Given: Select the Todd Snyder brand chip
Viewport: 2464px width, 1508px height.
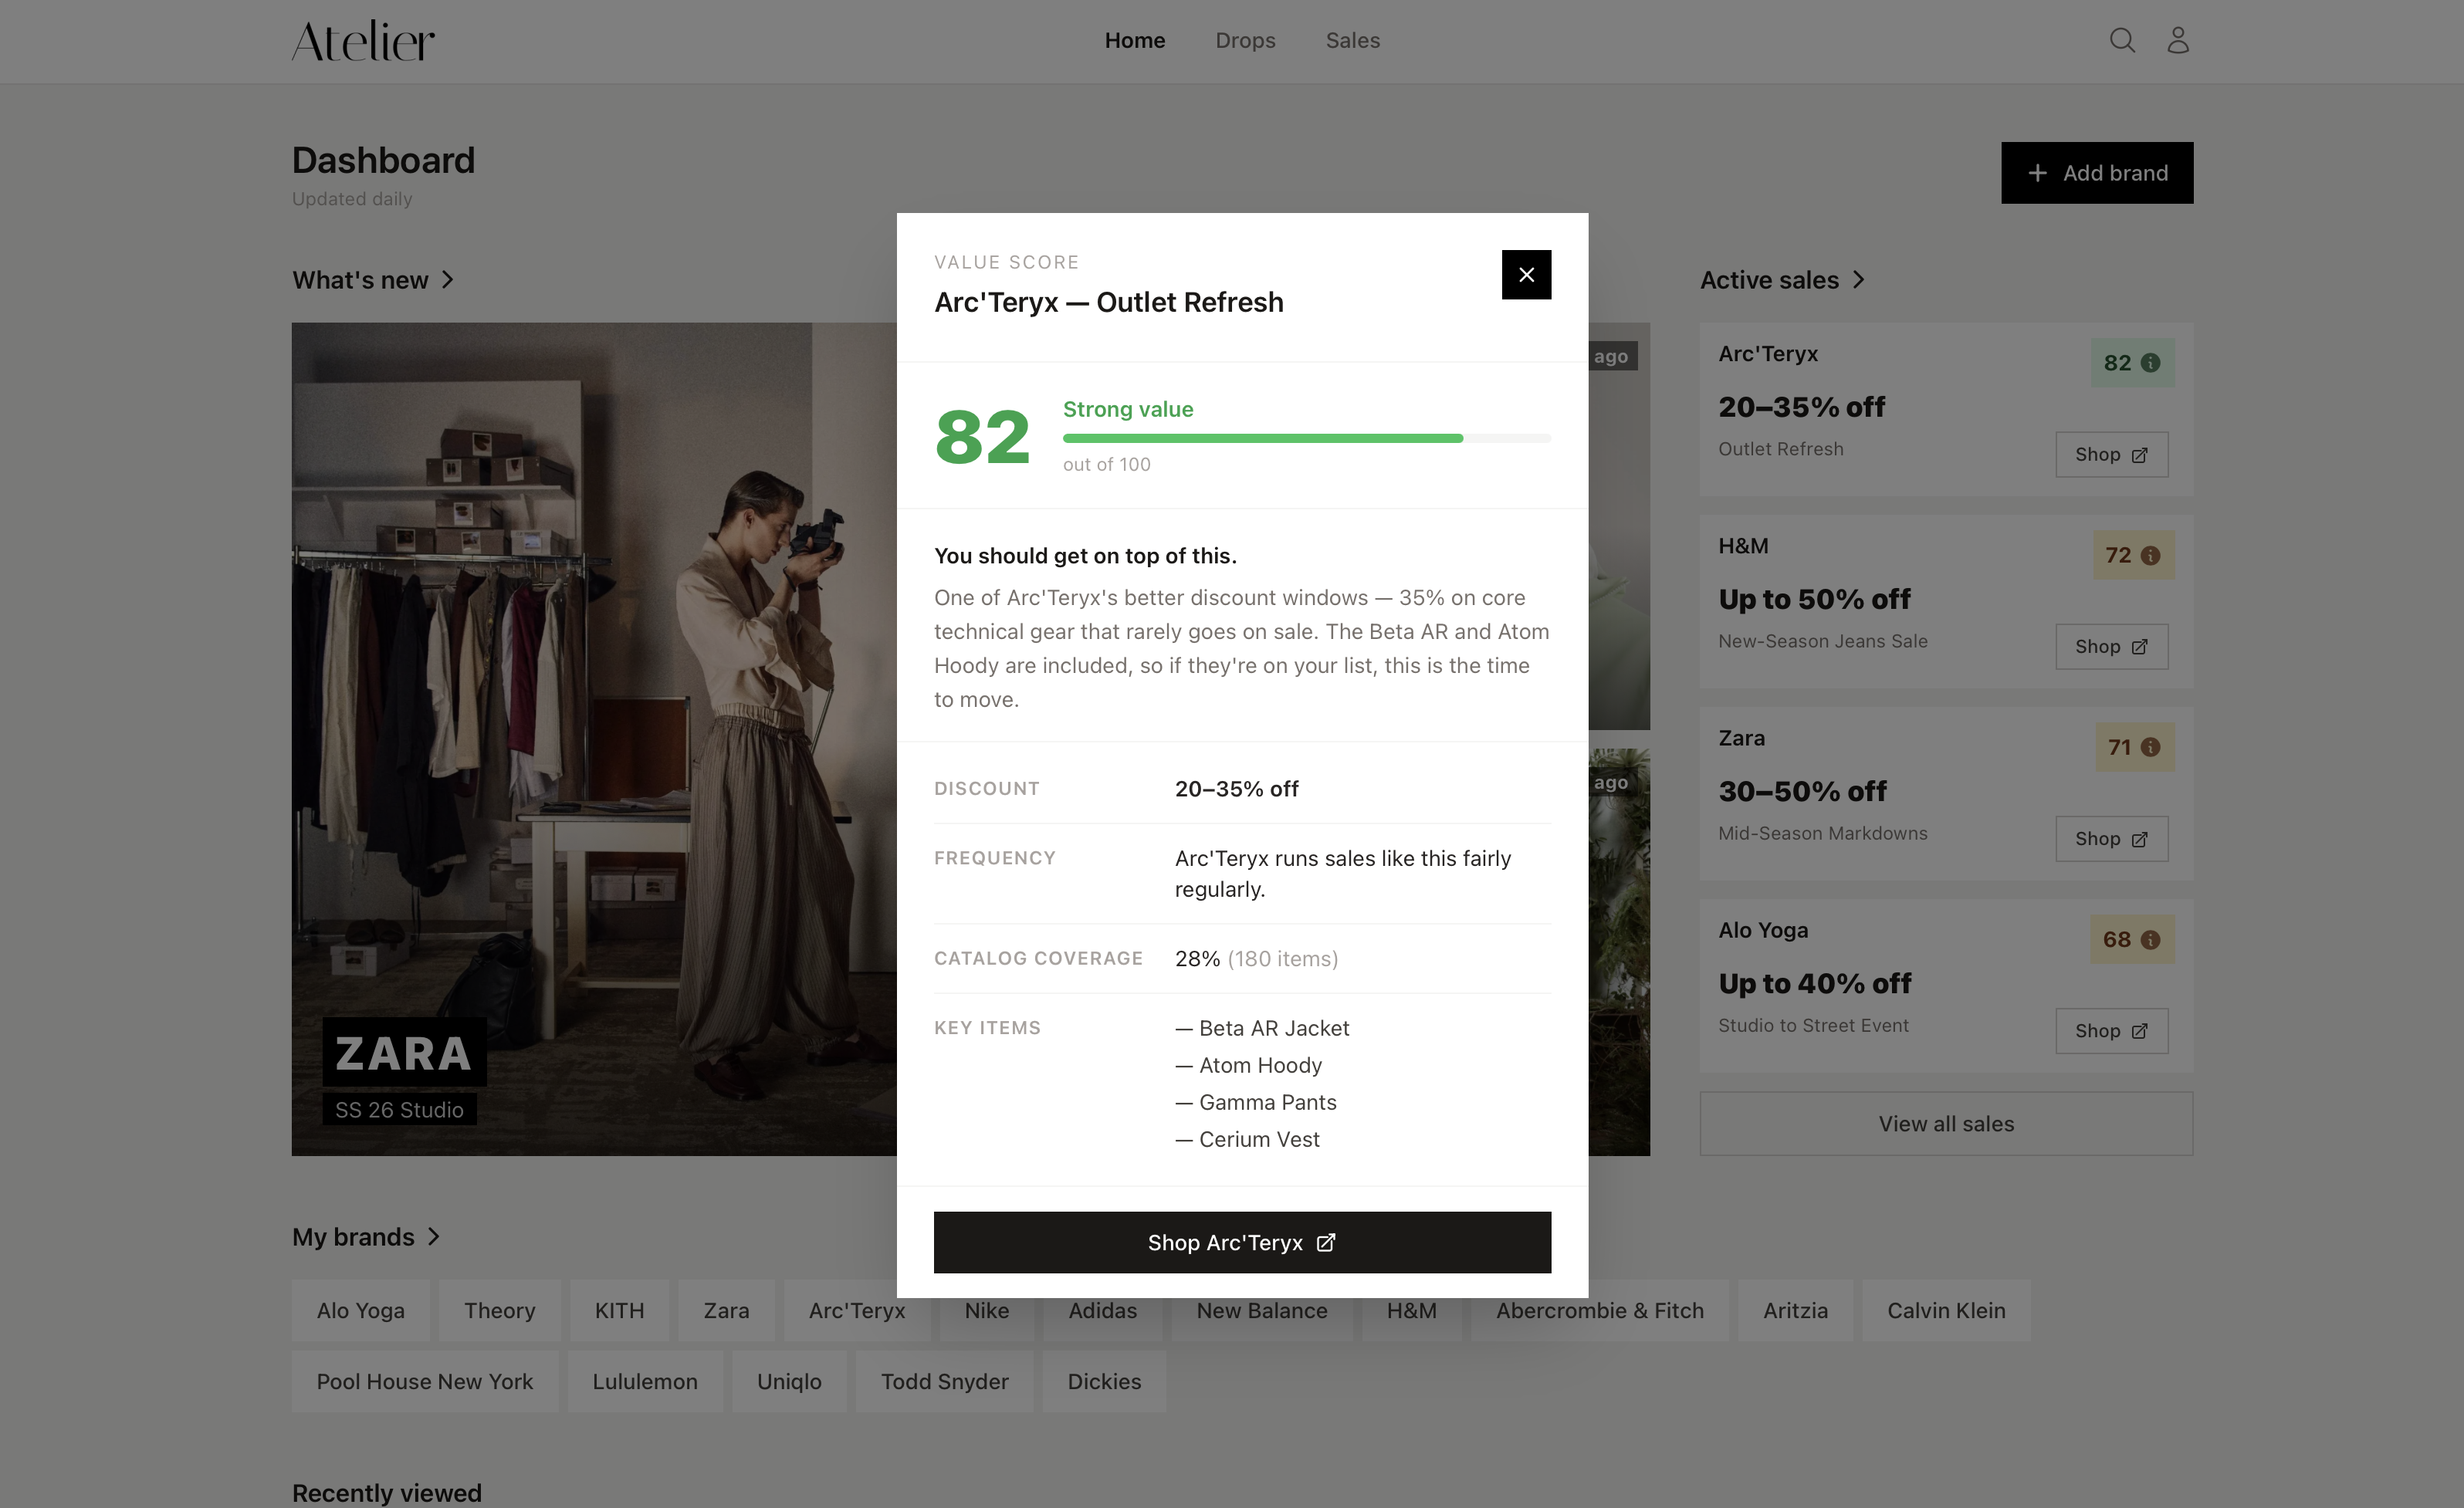Looking at the screenshot, I should (x=944, y=1381).
